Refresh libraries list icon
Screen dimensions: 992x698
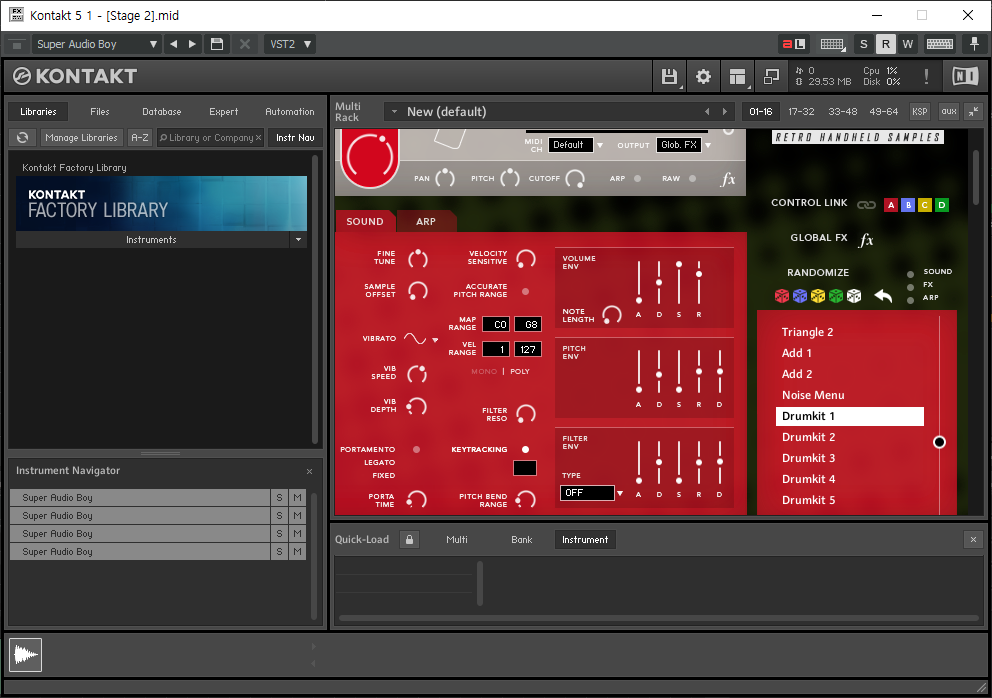23,137
